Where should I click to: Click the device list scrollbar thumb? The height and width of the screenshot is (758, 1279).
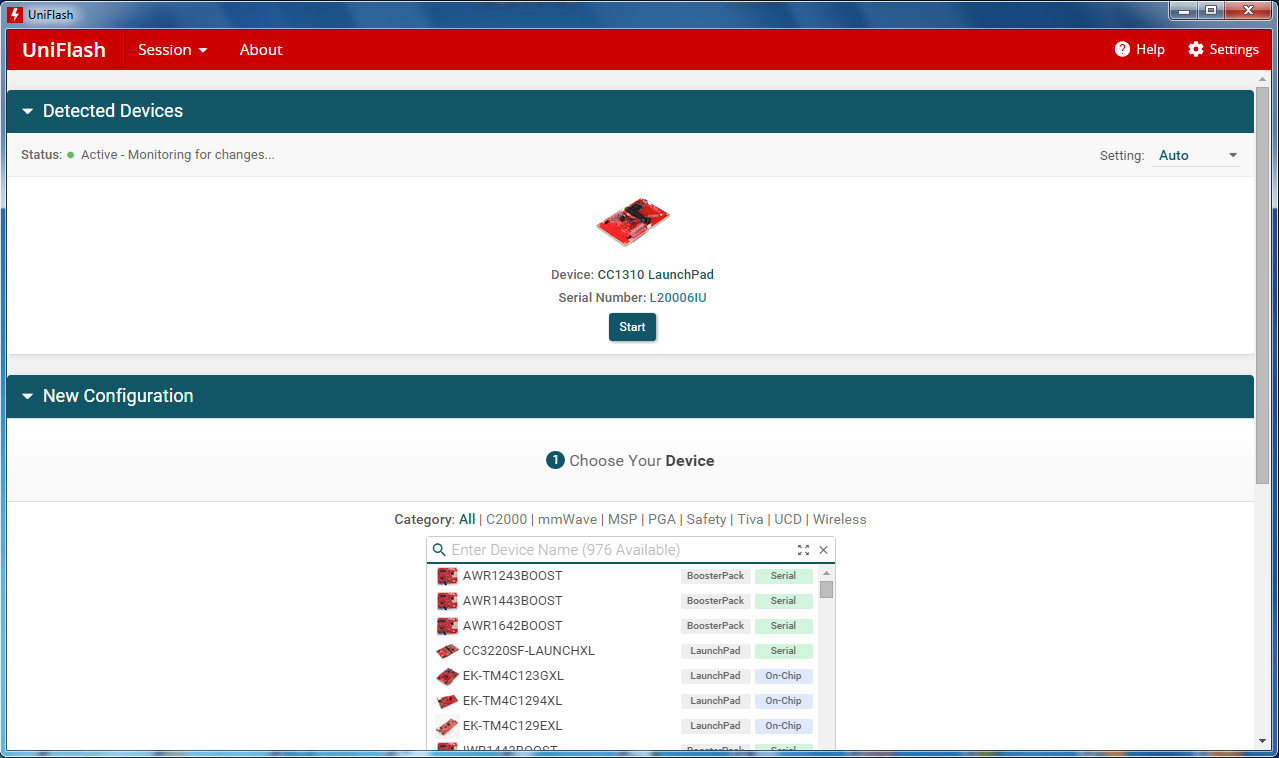point(826,589)
